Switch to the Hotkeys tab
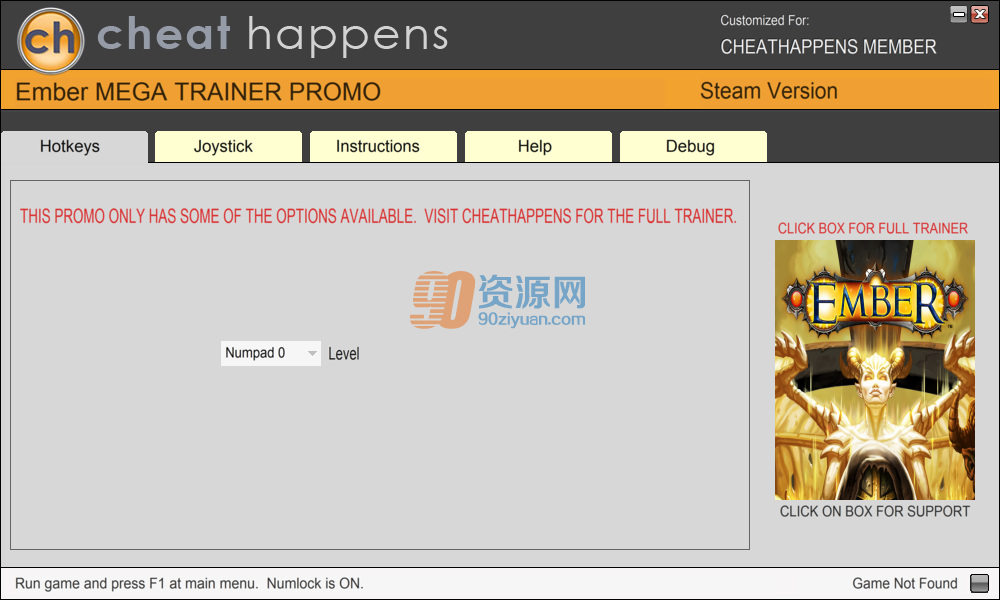Viewport: 1000px width, 600px height. point(75,147)
